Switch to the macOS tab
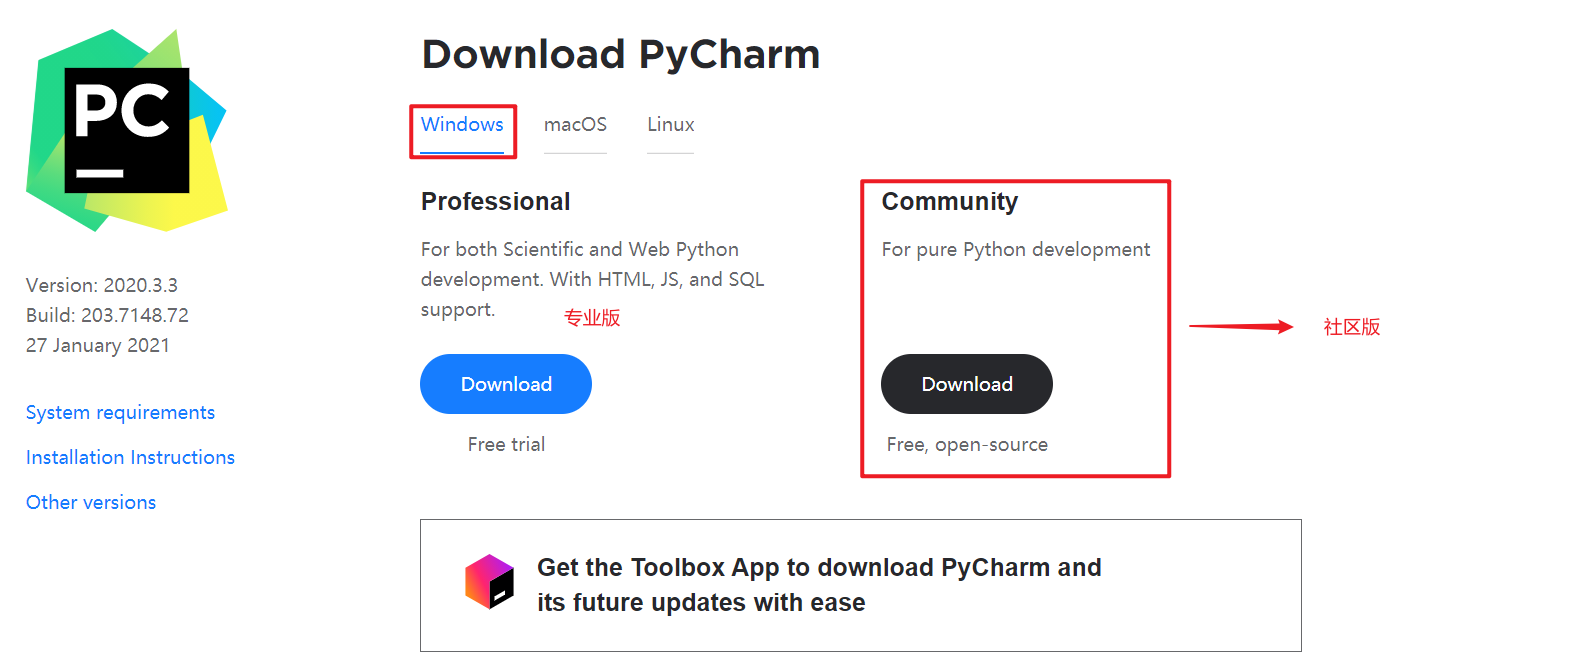 [575, 125]
